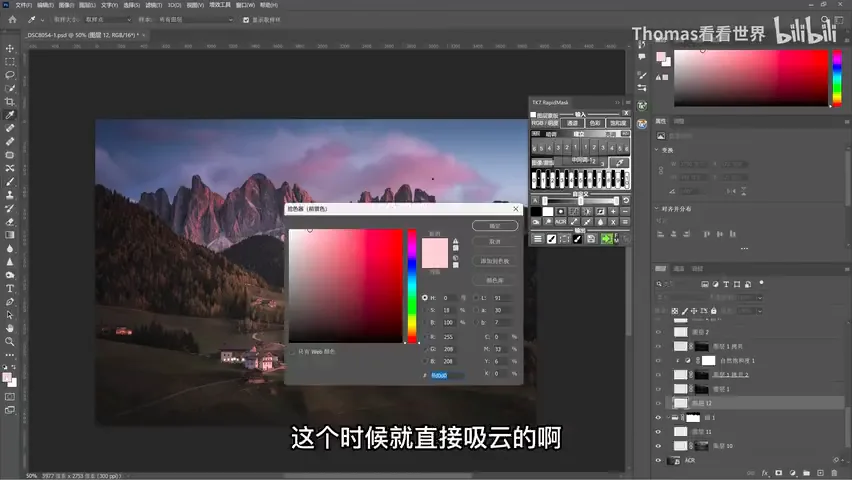Open the Edit menu
The image size is (852, 480).
45,5
